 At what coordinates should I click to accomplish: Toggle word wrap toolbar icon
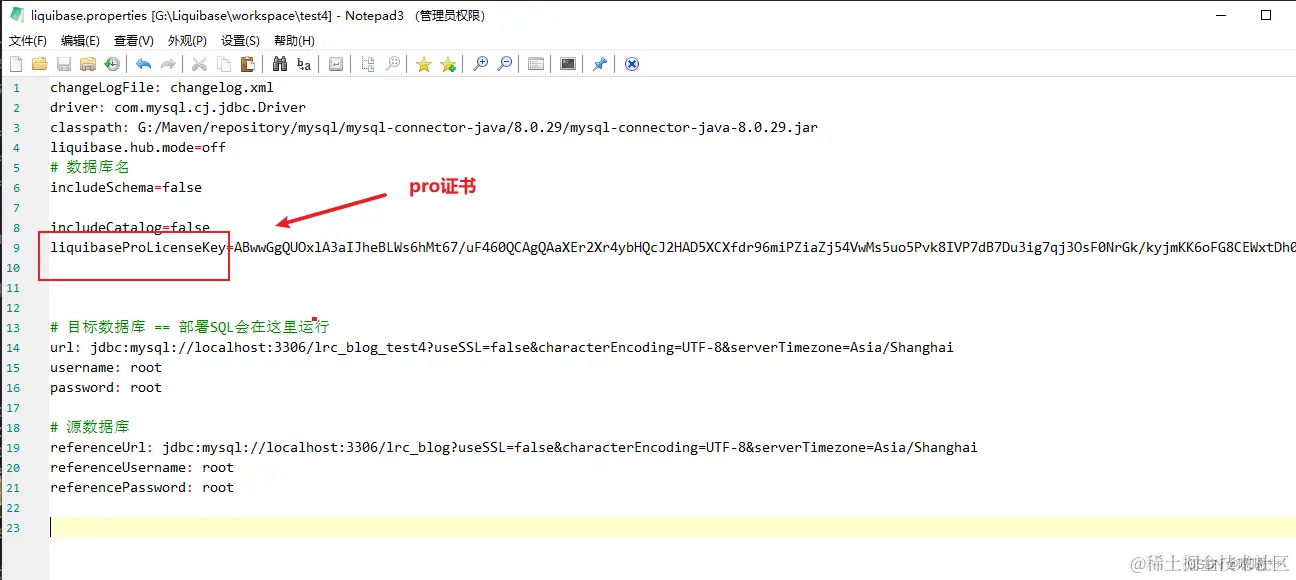(336, 64)
